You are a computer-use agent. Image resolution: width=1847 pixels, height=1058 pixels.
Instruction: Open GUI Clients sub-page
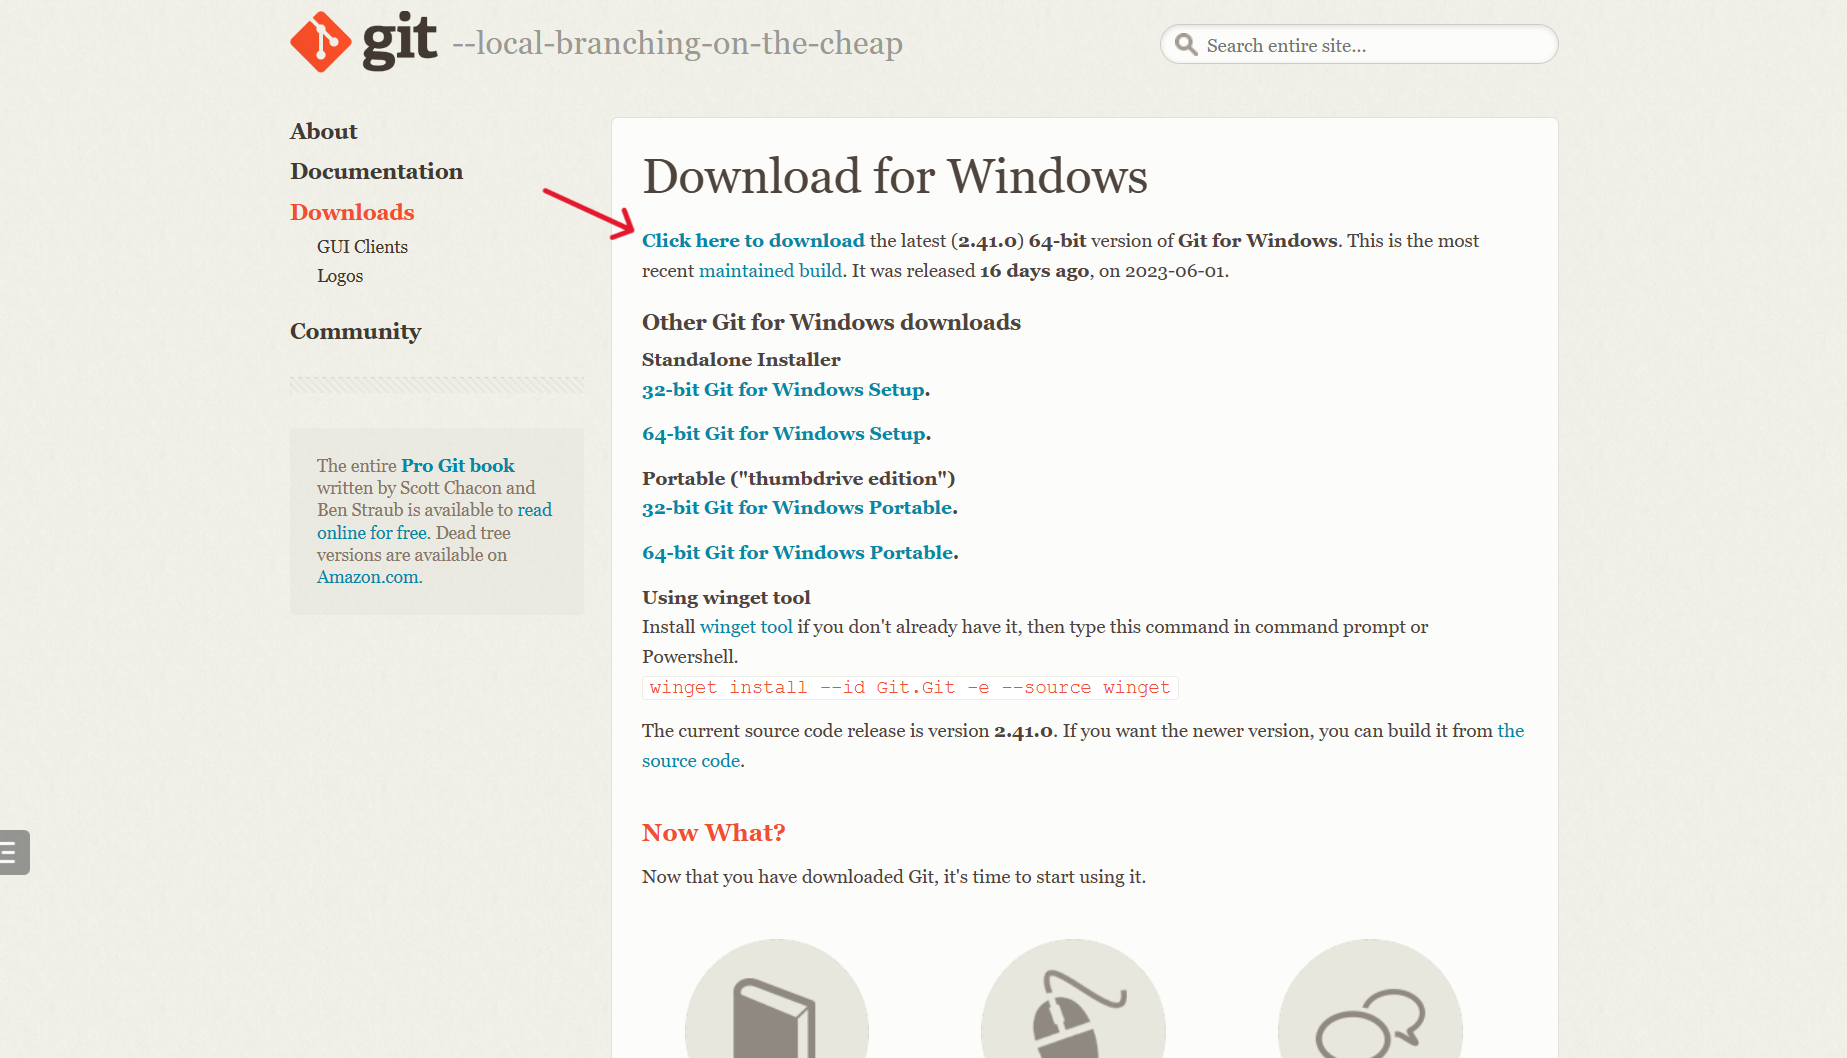[362, 247]
